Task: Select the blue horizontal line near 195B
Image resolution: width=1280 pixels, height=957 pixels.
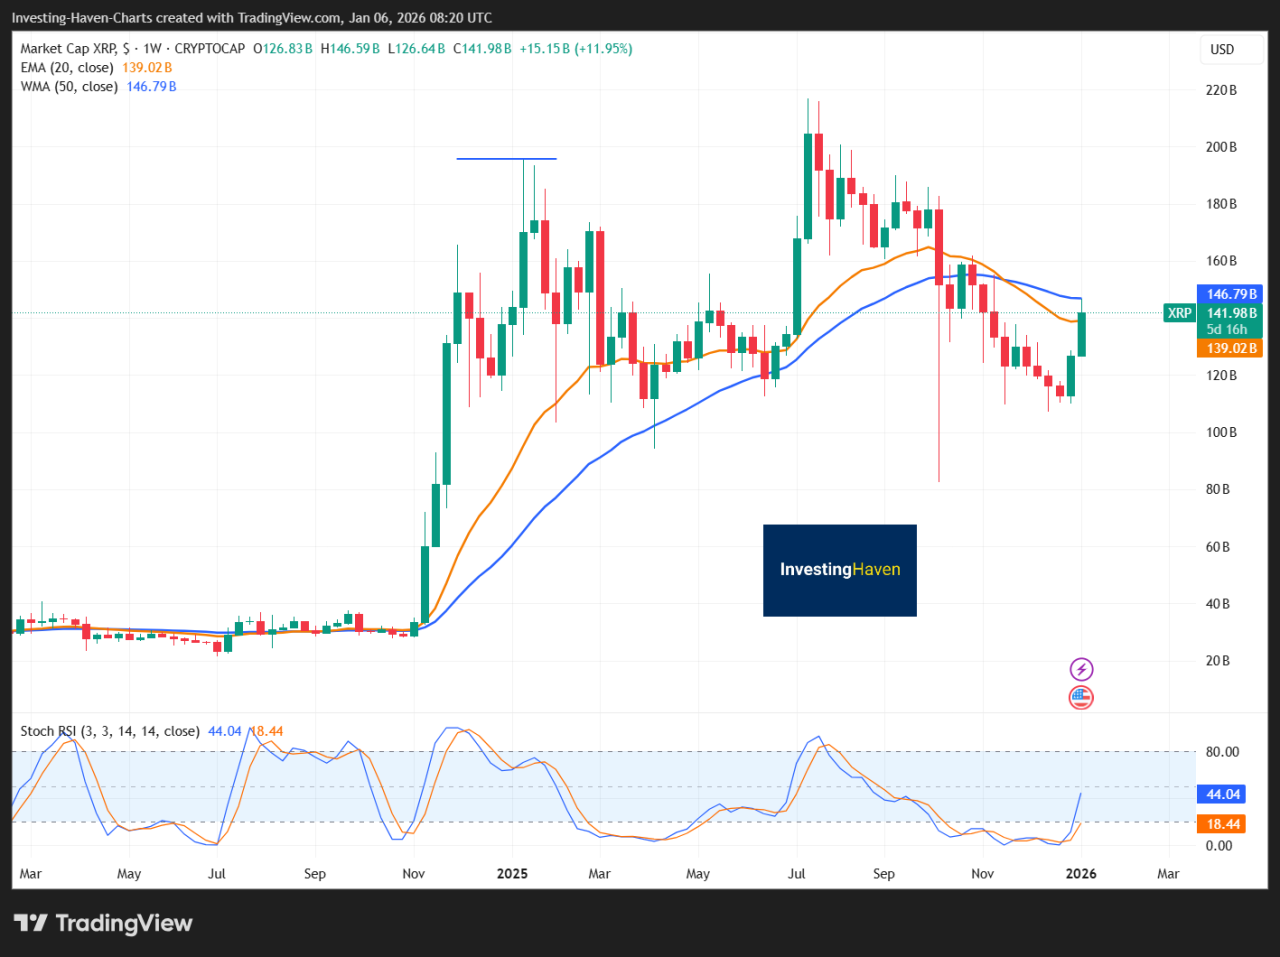Action: [506, 159]
